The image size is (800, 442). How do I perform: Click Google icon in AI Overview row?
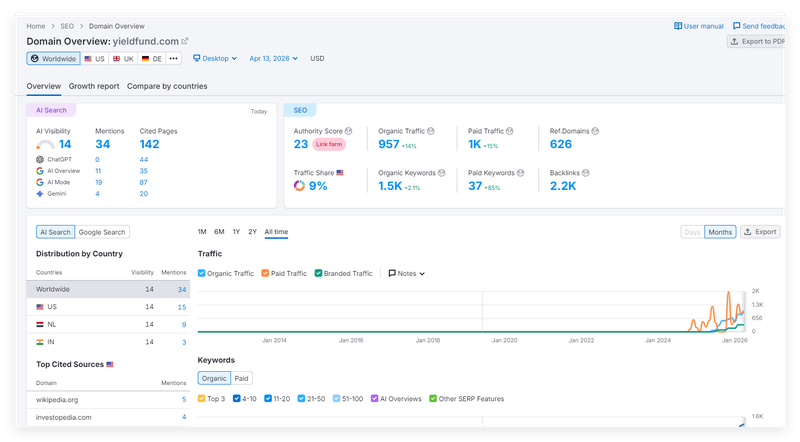click(40, 171)
